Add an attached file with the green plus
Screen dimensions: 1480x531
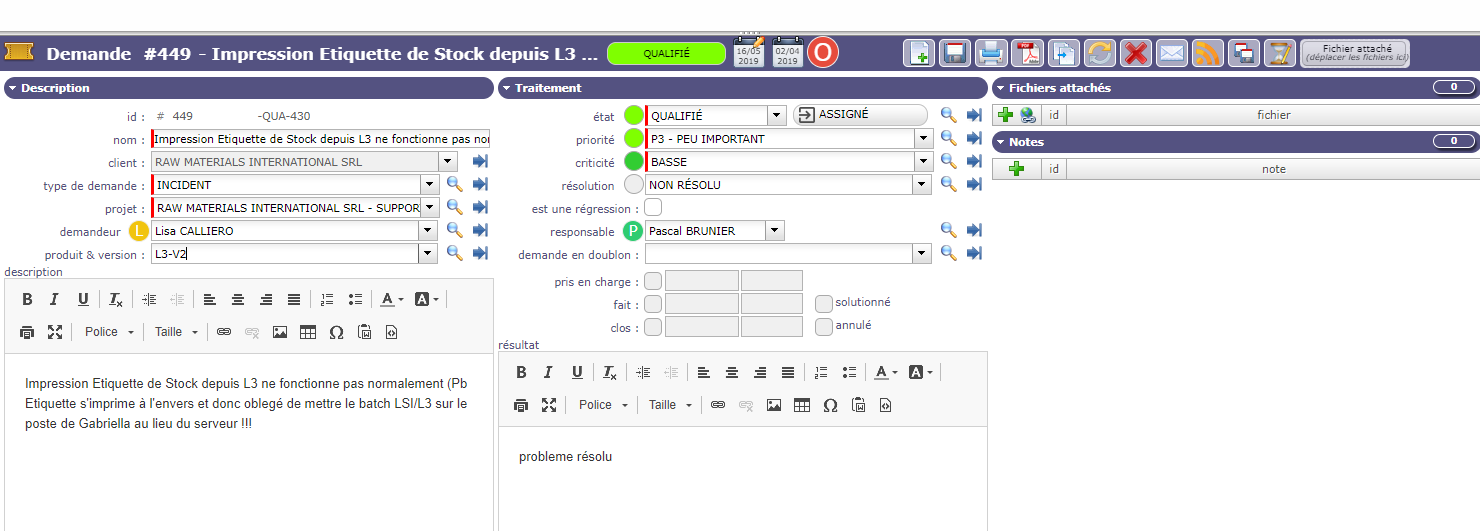click(1006, 115)
